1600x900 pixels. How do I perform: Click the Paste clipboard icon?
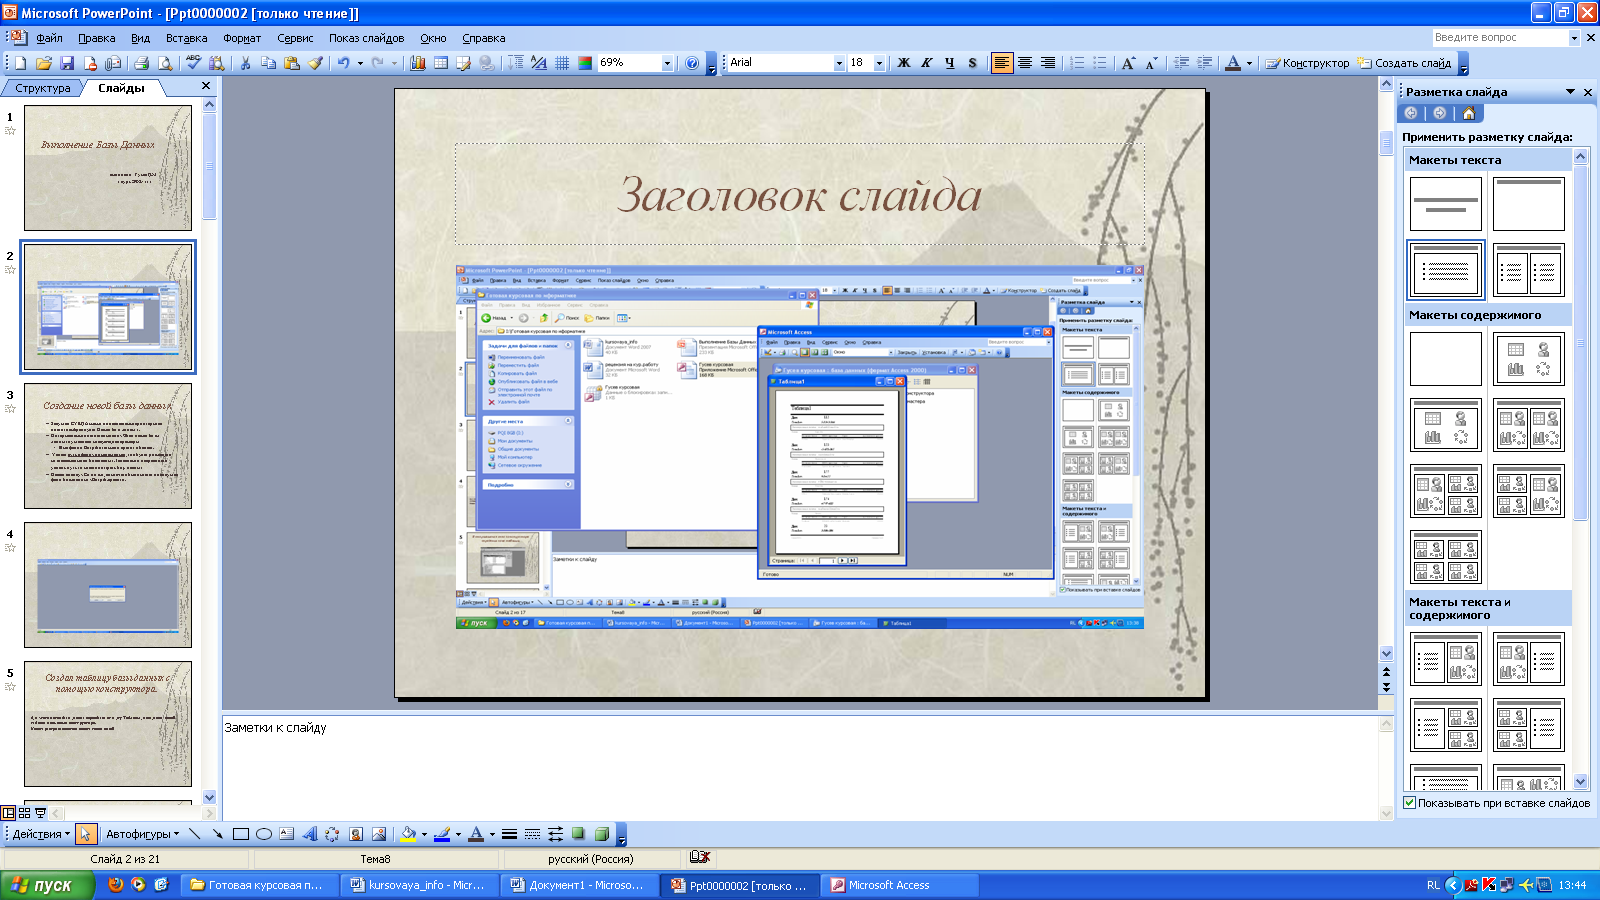[292, 63]
